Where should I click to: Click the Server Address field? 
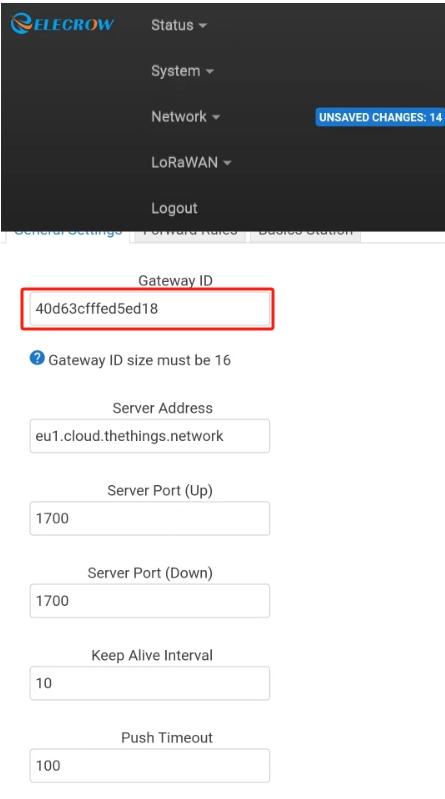point(150,436)
